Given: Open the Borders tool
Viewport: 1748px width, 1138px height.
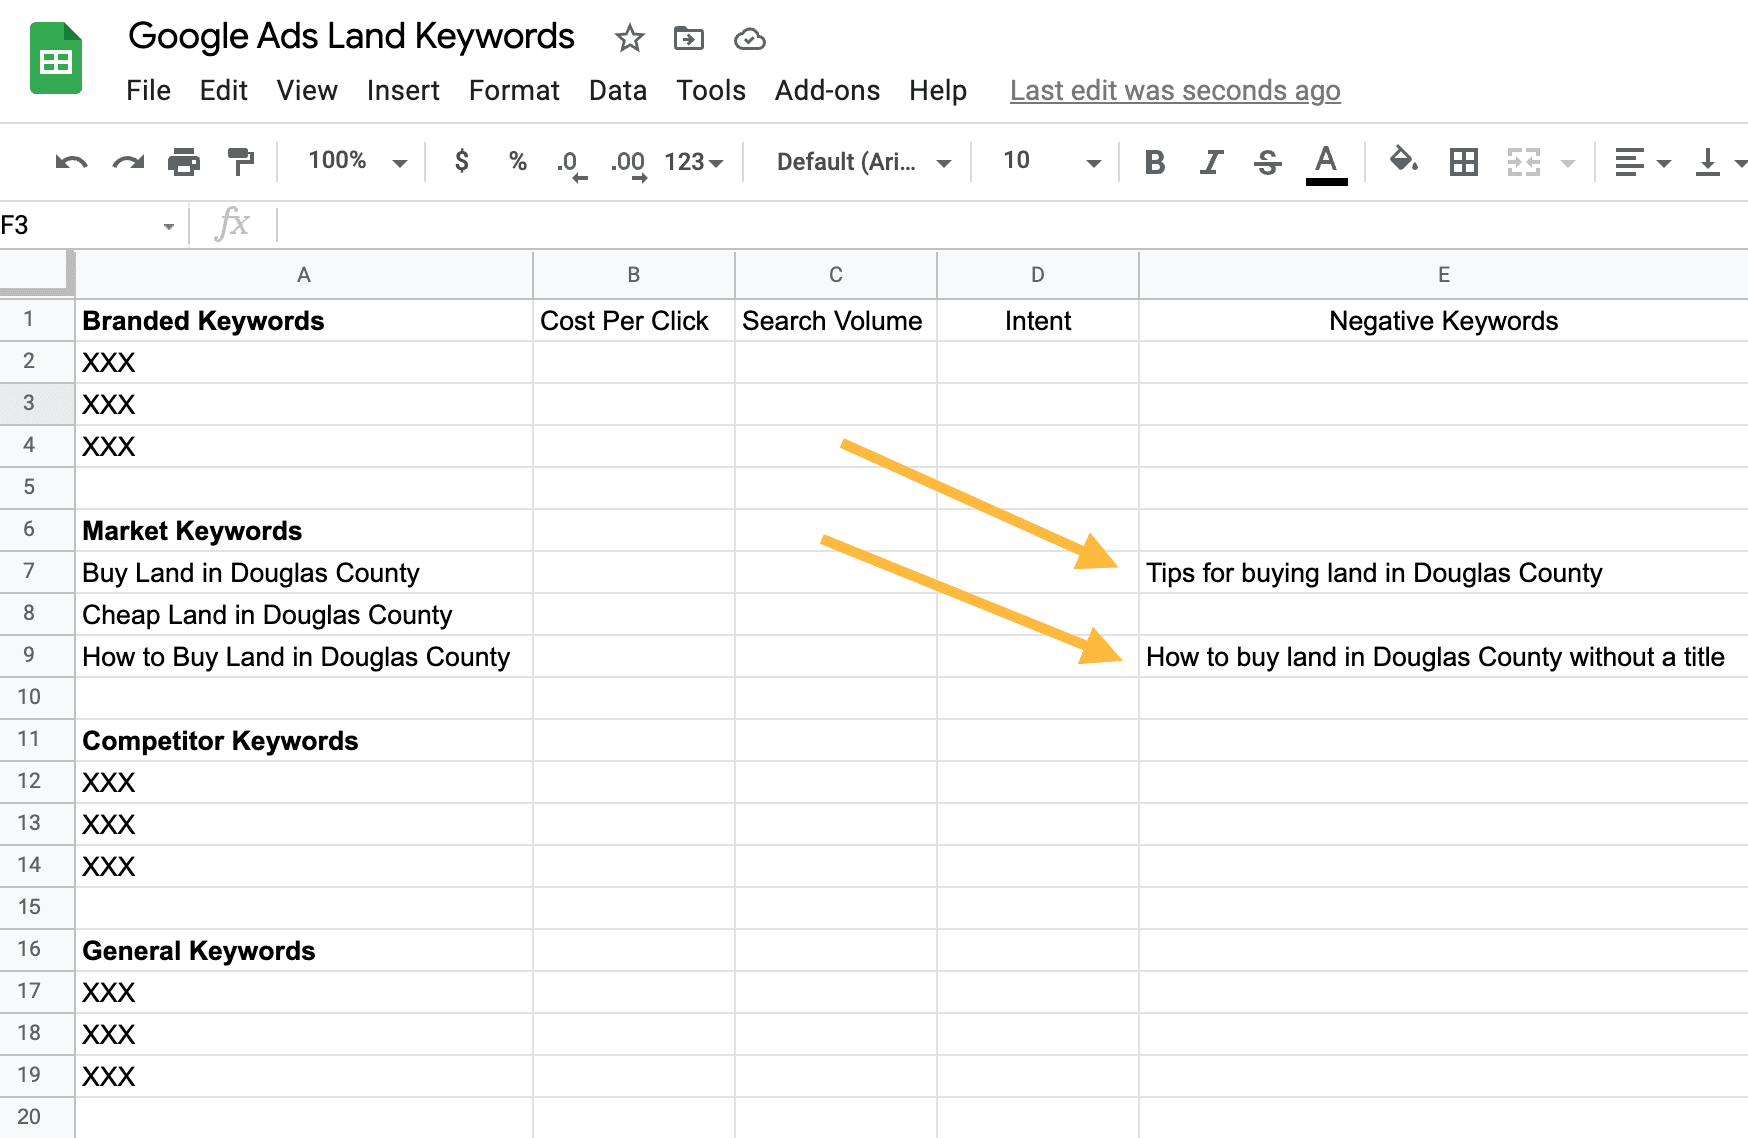Looking at the screenshot, I should (x=1463, y=162).
